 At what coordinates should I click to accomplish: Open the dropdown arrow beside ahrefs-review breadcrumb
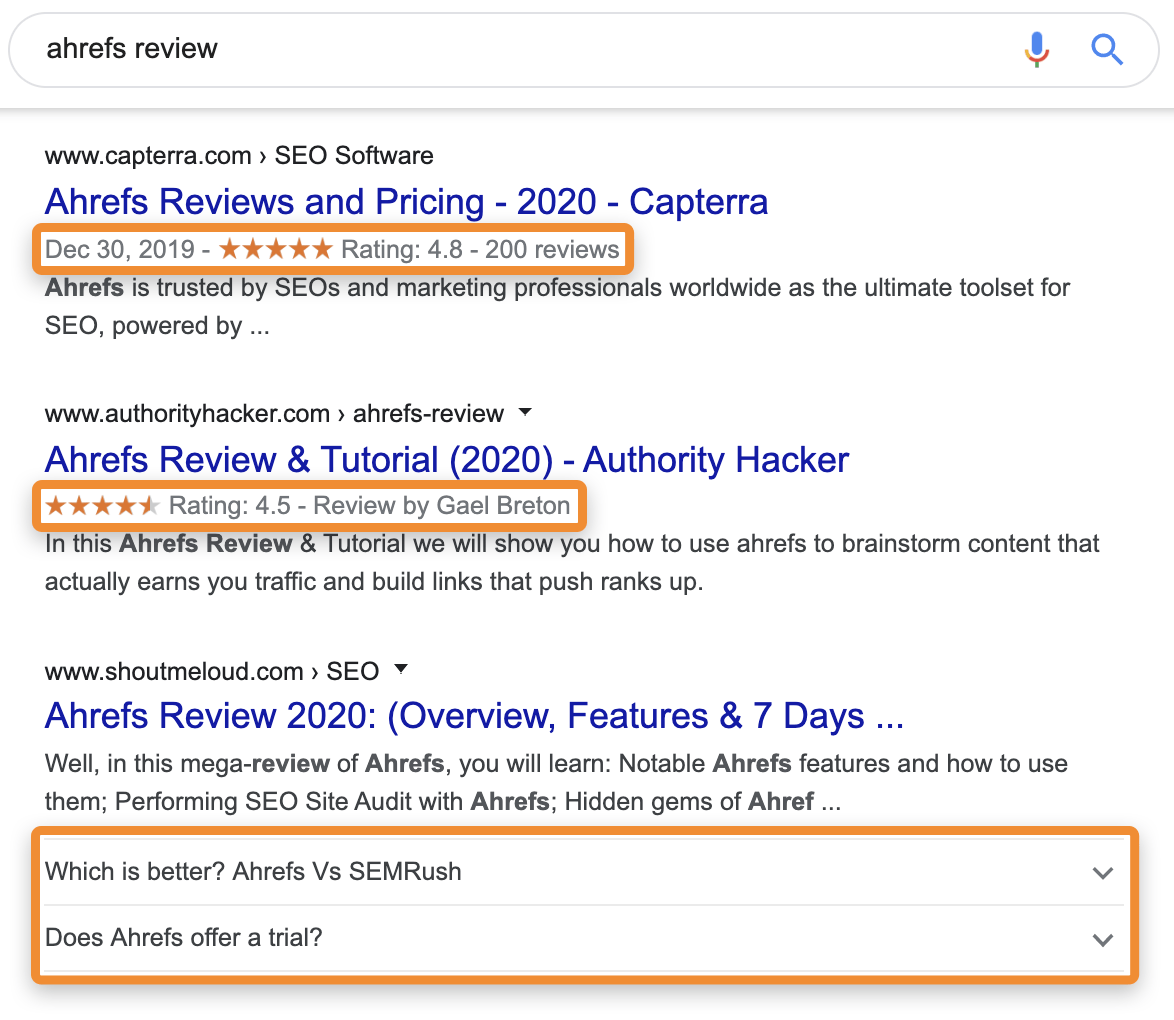pyautogui.click(x=525, y=412)
